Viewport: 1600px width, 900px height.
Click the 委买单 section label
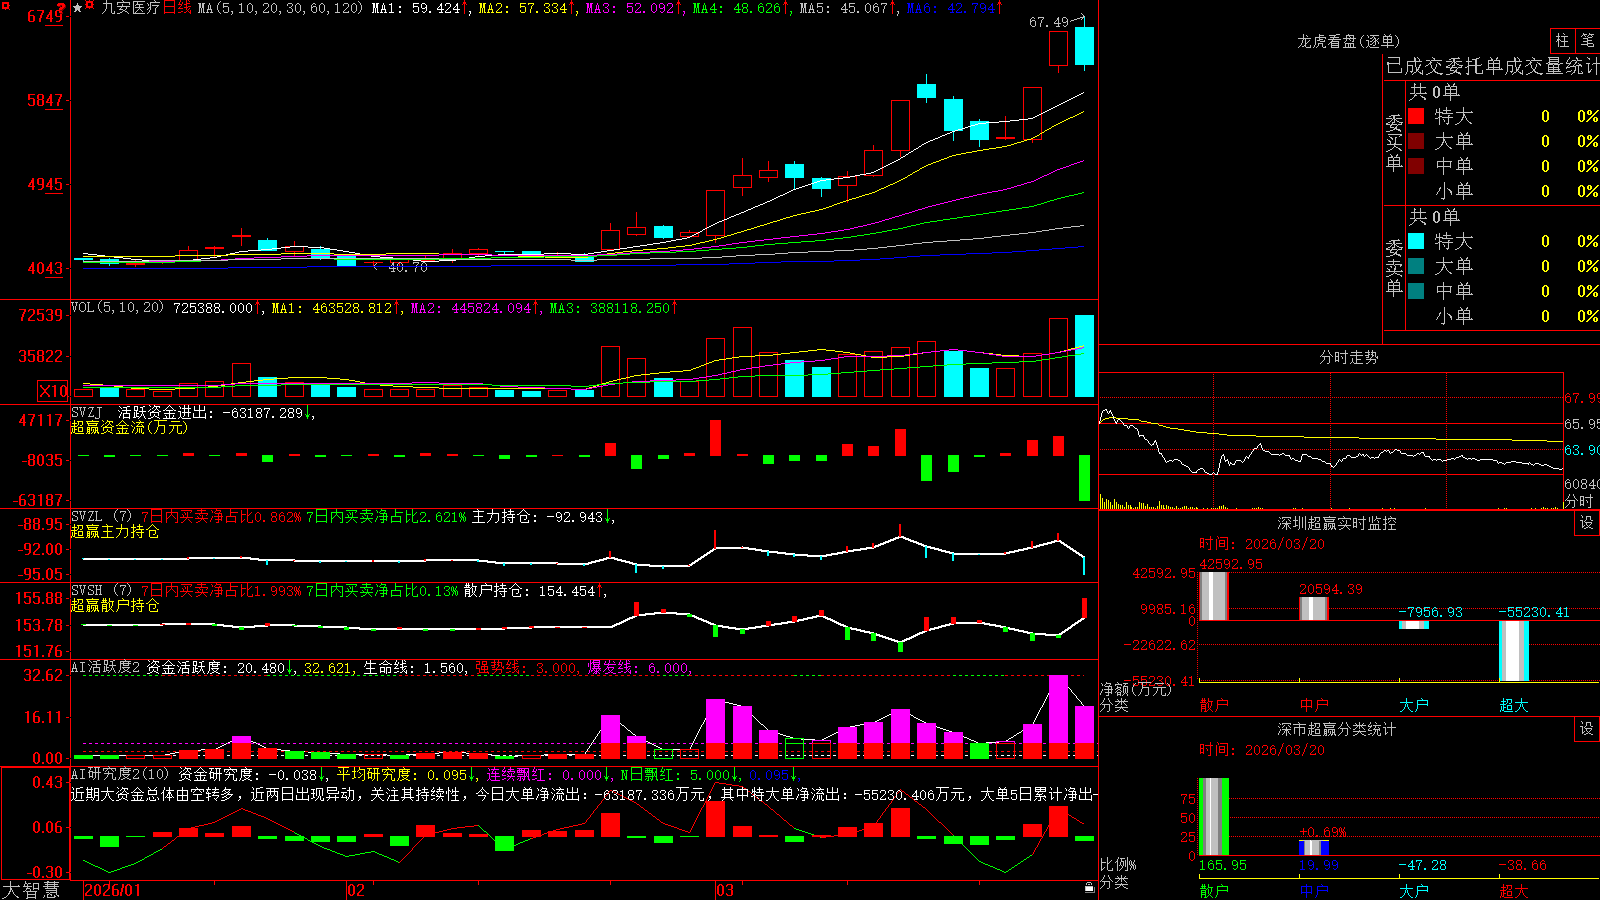point(1394,142)
